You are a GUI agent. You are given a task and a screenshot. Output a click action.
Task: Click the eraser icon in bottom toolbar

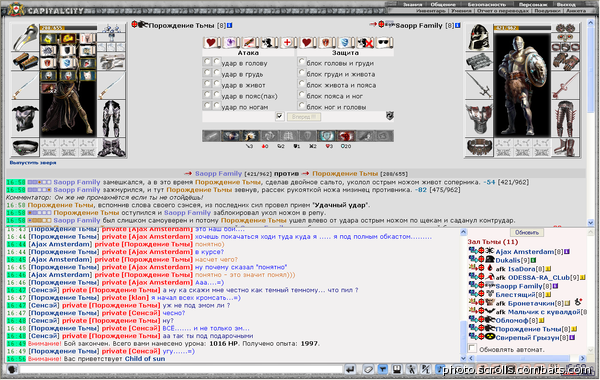pyautogui.click(x=368, y=369)
